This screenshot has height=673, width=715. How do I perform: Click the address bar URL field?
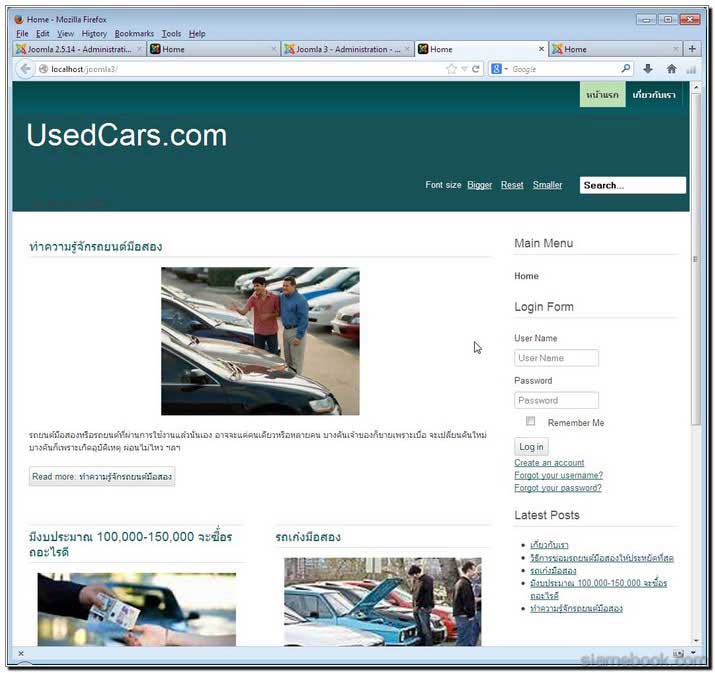tap(246, 69)
